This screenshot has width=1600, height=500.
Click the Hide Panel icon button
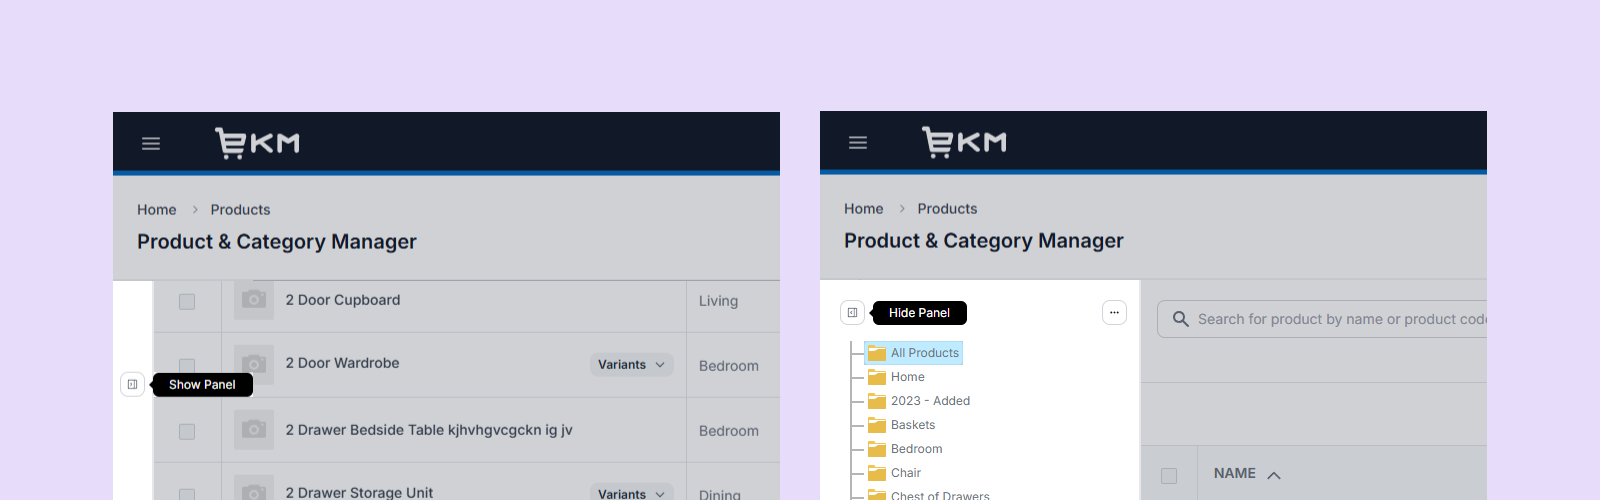click(852, 313)
